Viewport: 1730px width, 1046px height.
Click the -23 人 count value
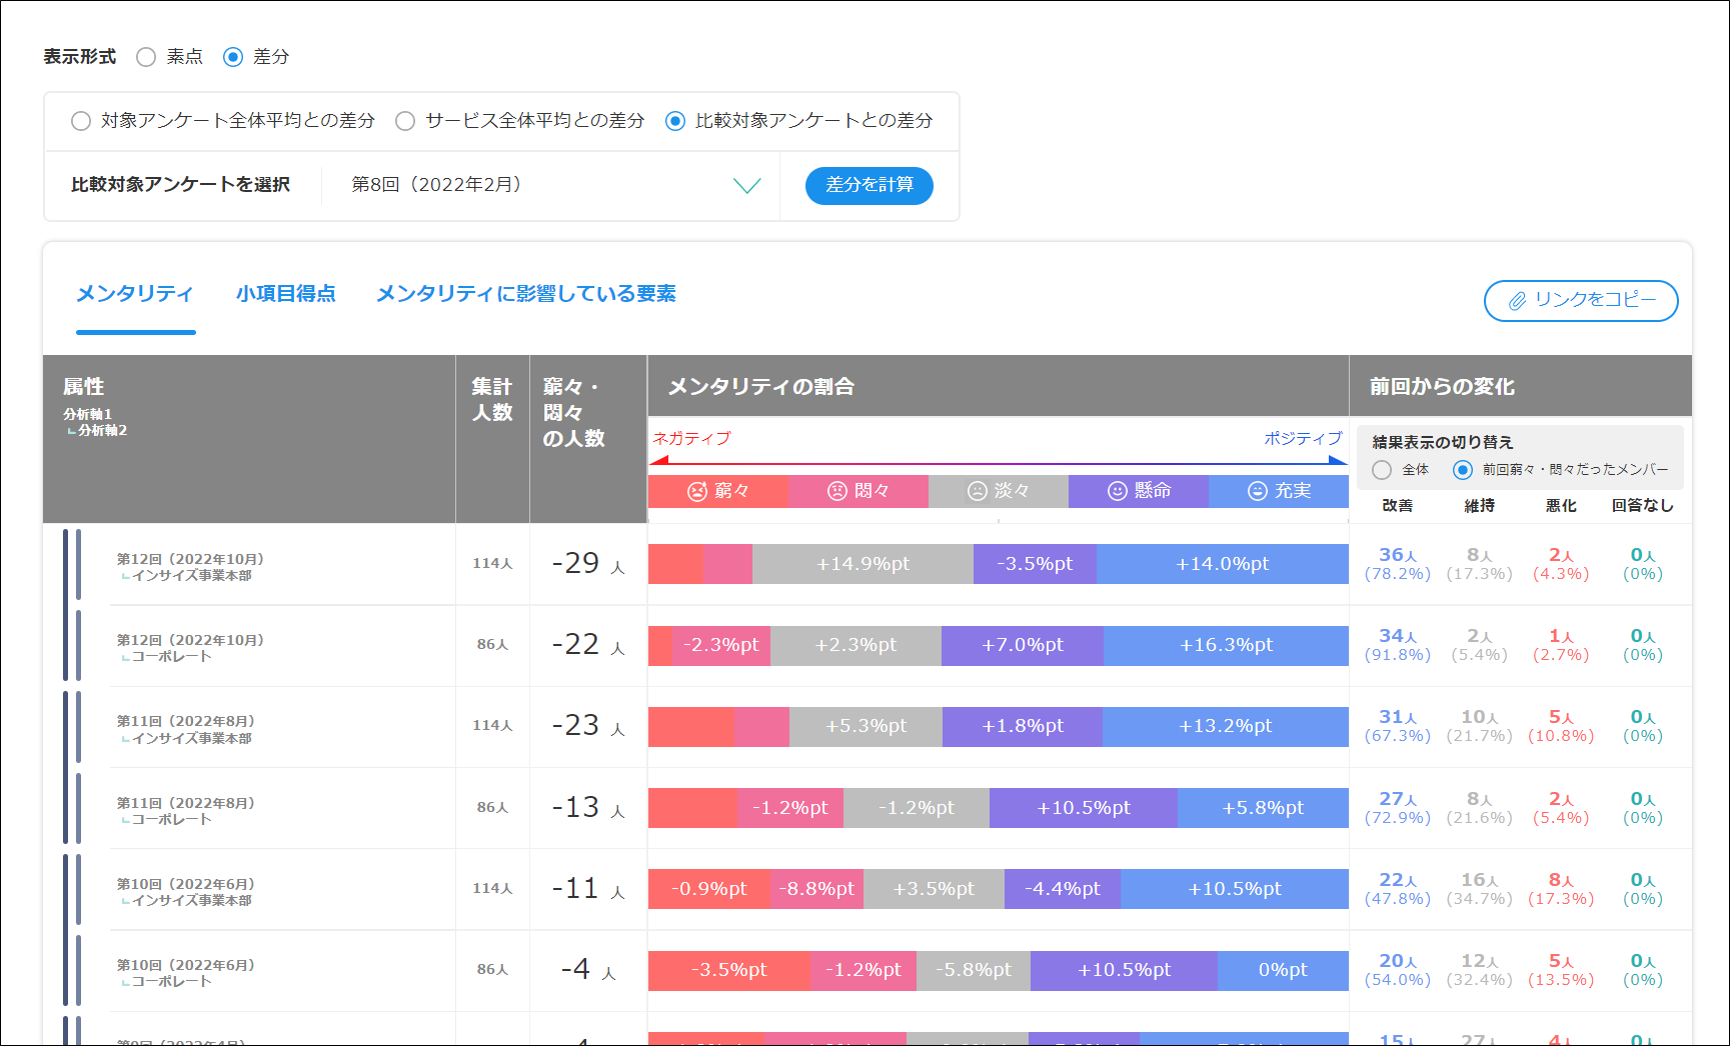point(588,726)
